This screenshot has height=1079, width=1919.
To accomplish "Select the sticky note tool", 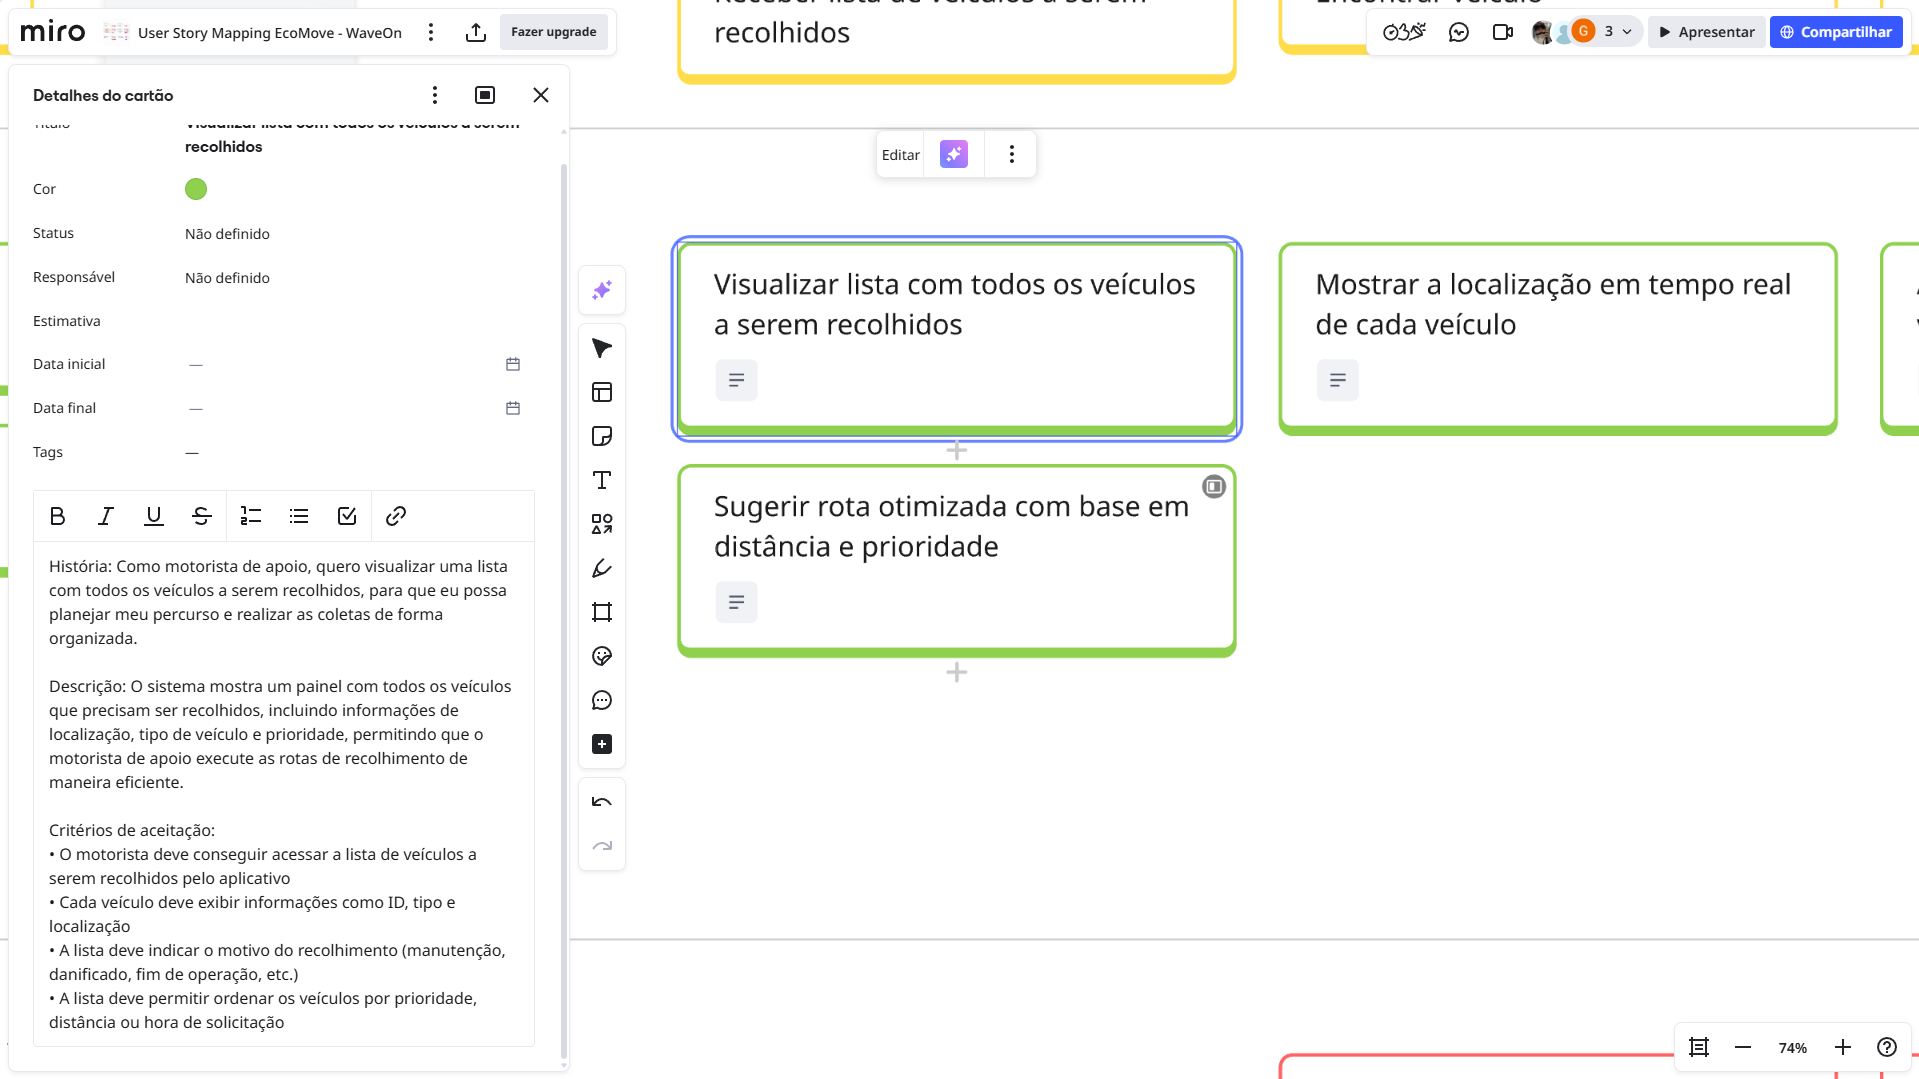I will point(601,436).
